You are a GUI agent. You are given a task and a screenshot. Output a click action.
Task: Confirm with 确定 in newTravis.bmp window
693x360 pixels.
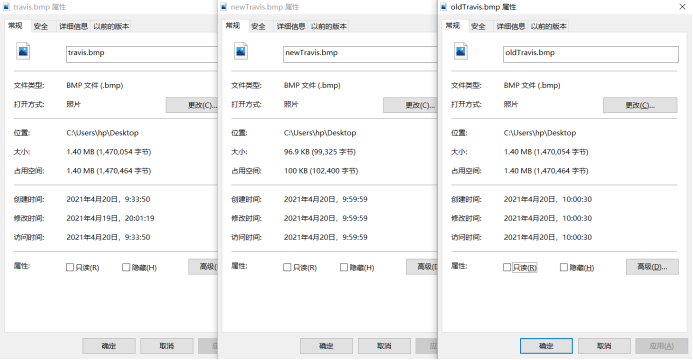pyautogui.click(x=326, y=346)
